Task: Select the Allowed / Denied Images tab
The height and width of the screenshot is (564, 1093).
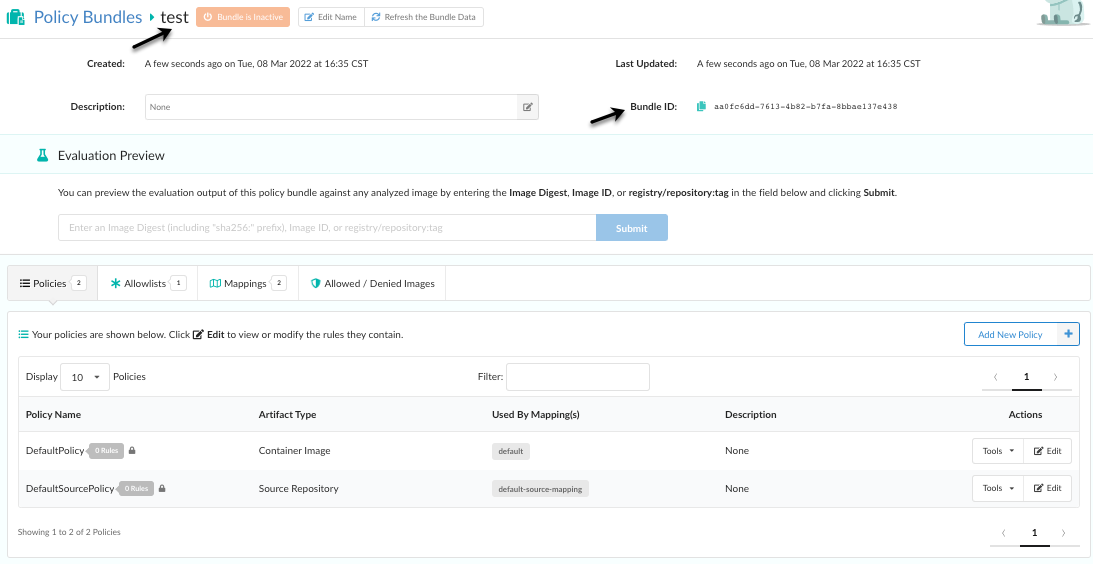Action: click(x=372, y=284)
